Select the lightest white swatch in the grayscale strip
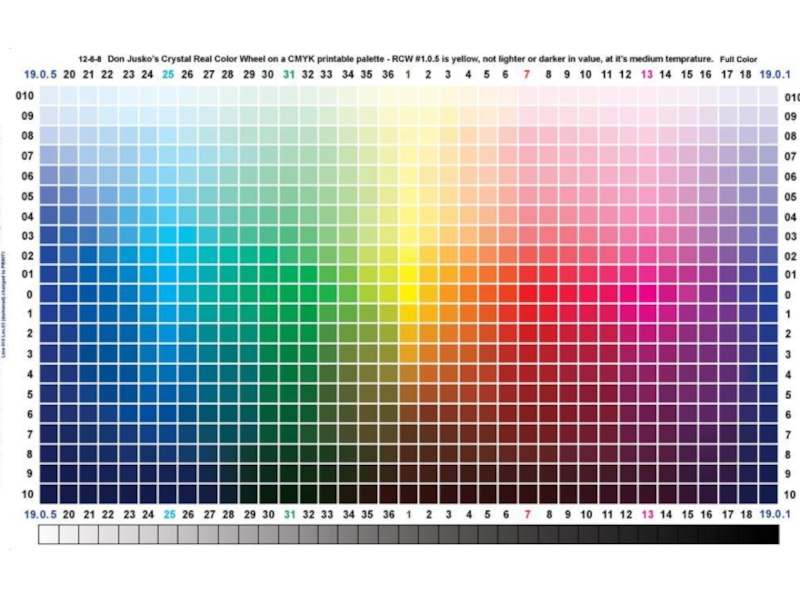The image size is (800, 600). [48, 534]
